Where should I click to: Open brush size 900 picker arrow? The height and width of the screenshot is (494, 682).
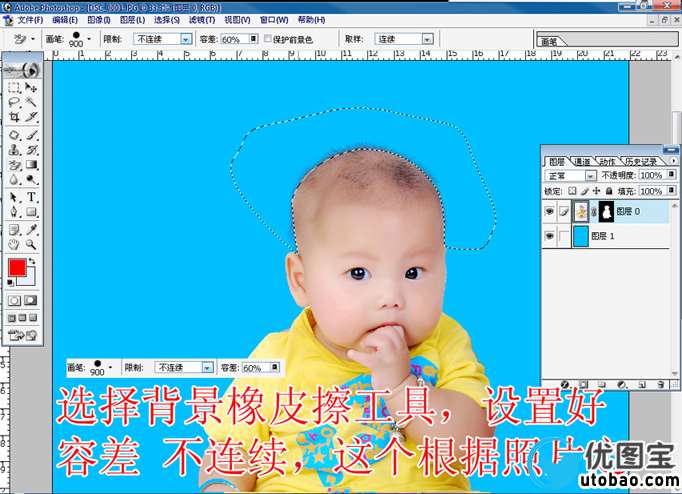click(x=89, y=39)
